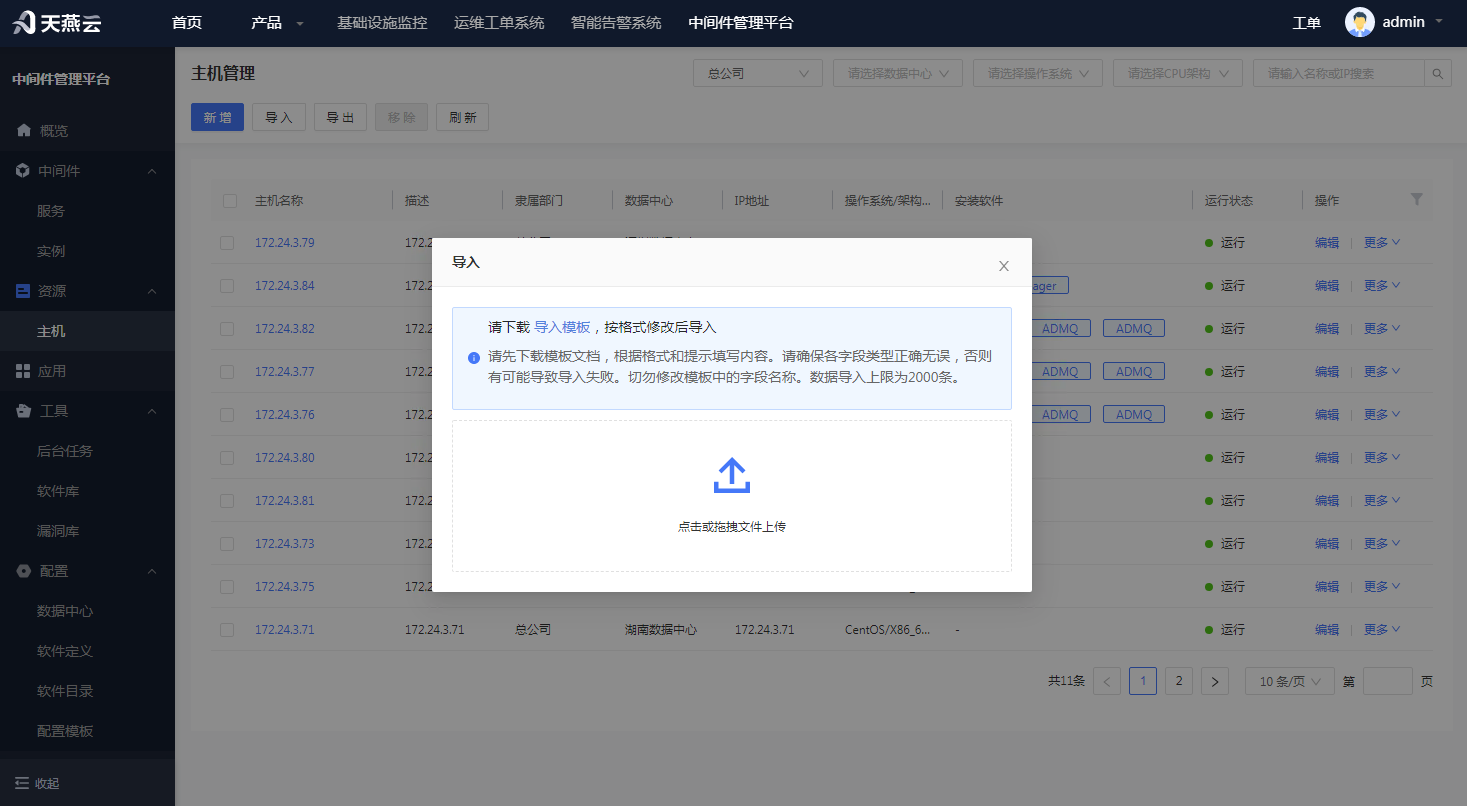Screen dimensions: 1467x806
Task: Check the row 172.24.3.80 checkbox
Action: (227, 457)
